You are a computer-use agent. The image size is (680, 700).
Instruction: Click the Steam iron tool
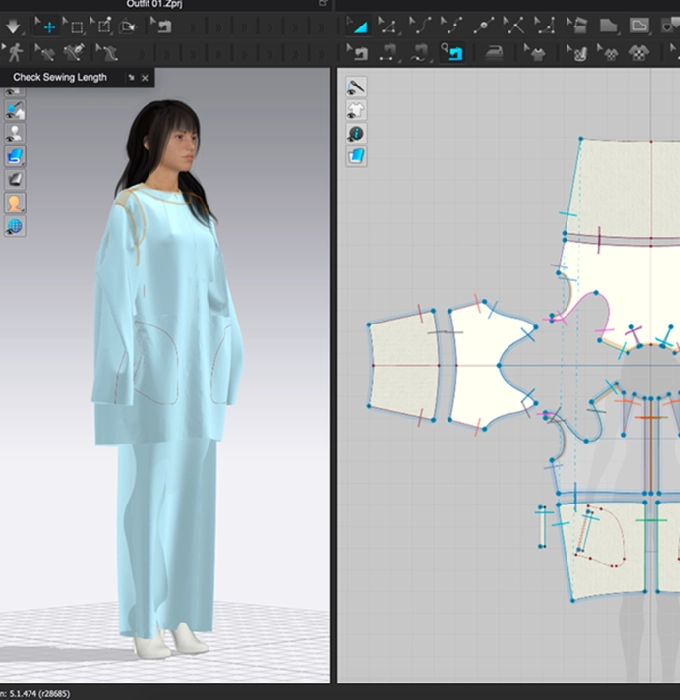[495, 52]
